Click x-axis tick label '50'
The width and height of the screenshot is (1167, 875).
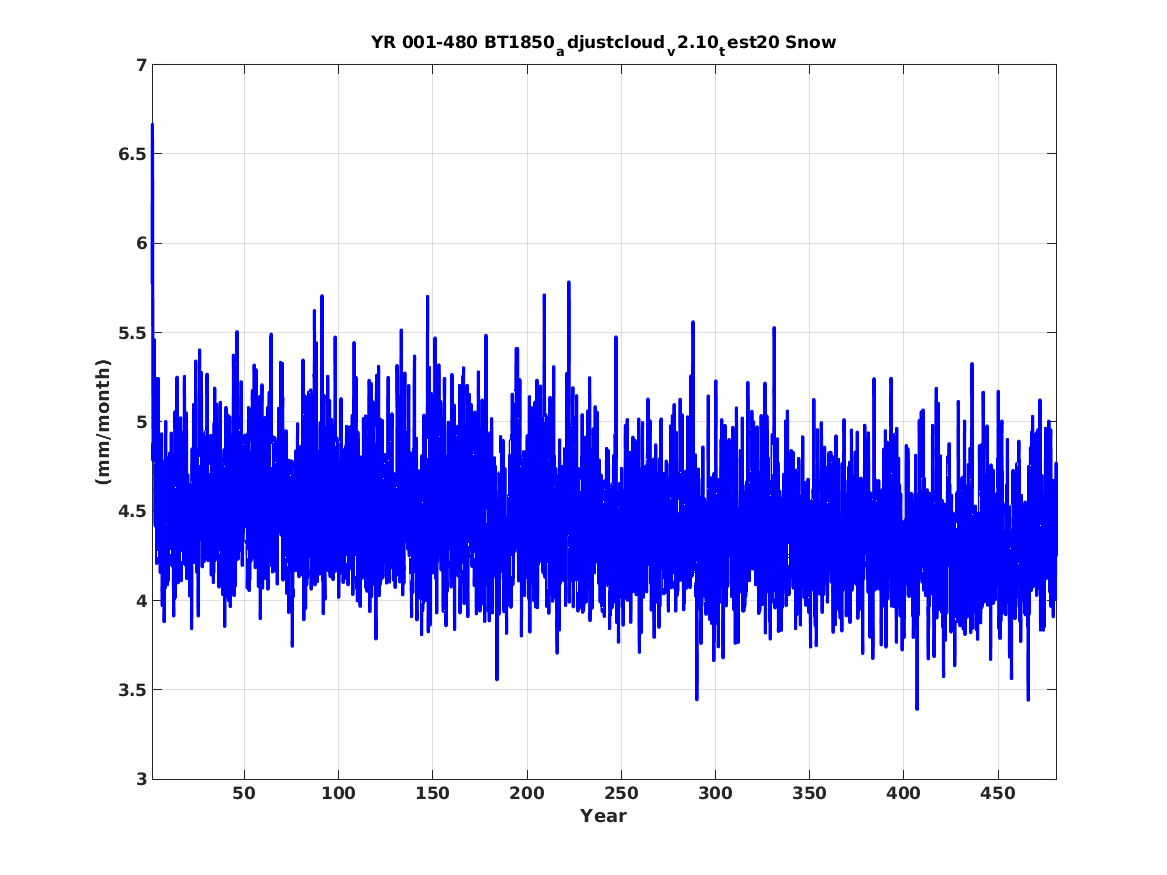tap(244, 793)
